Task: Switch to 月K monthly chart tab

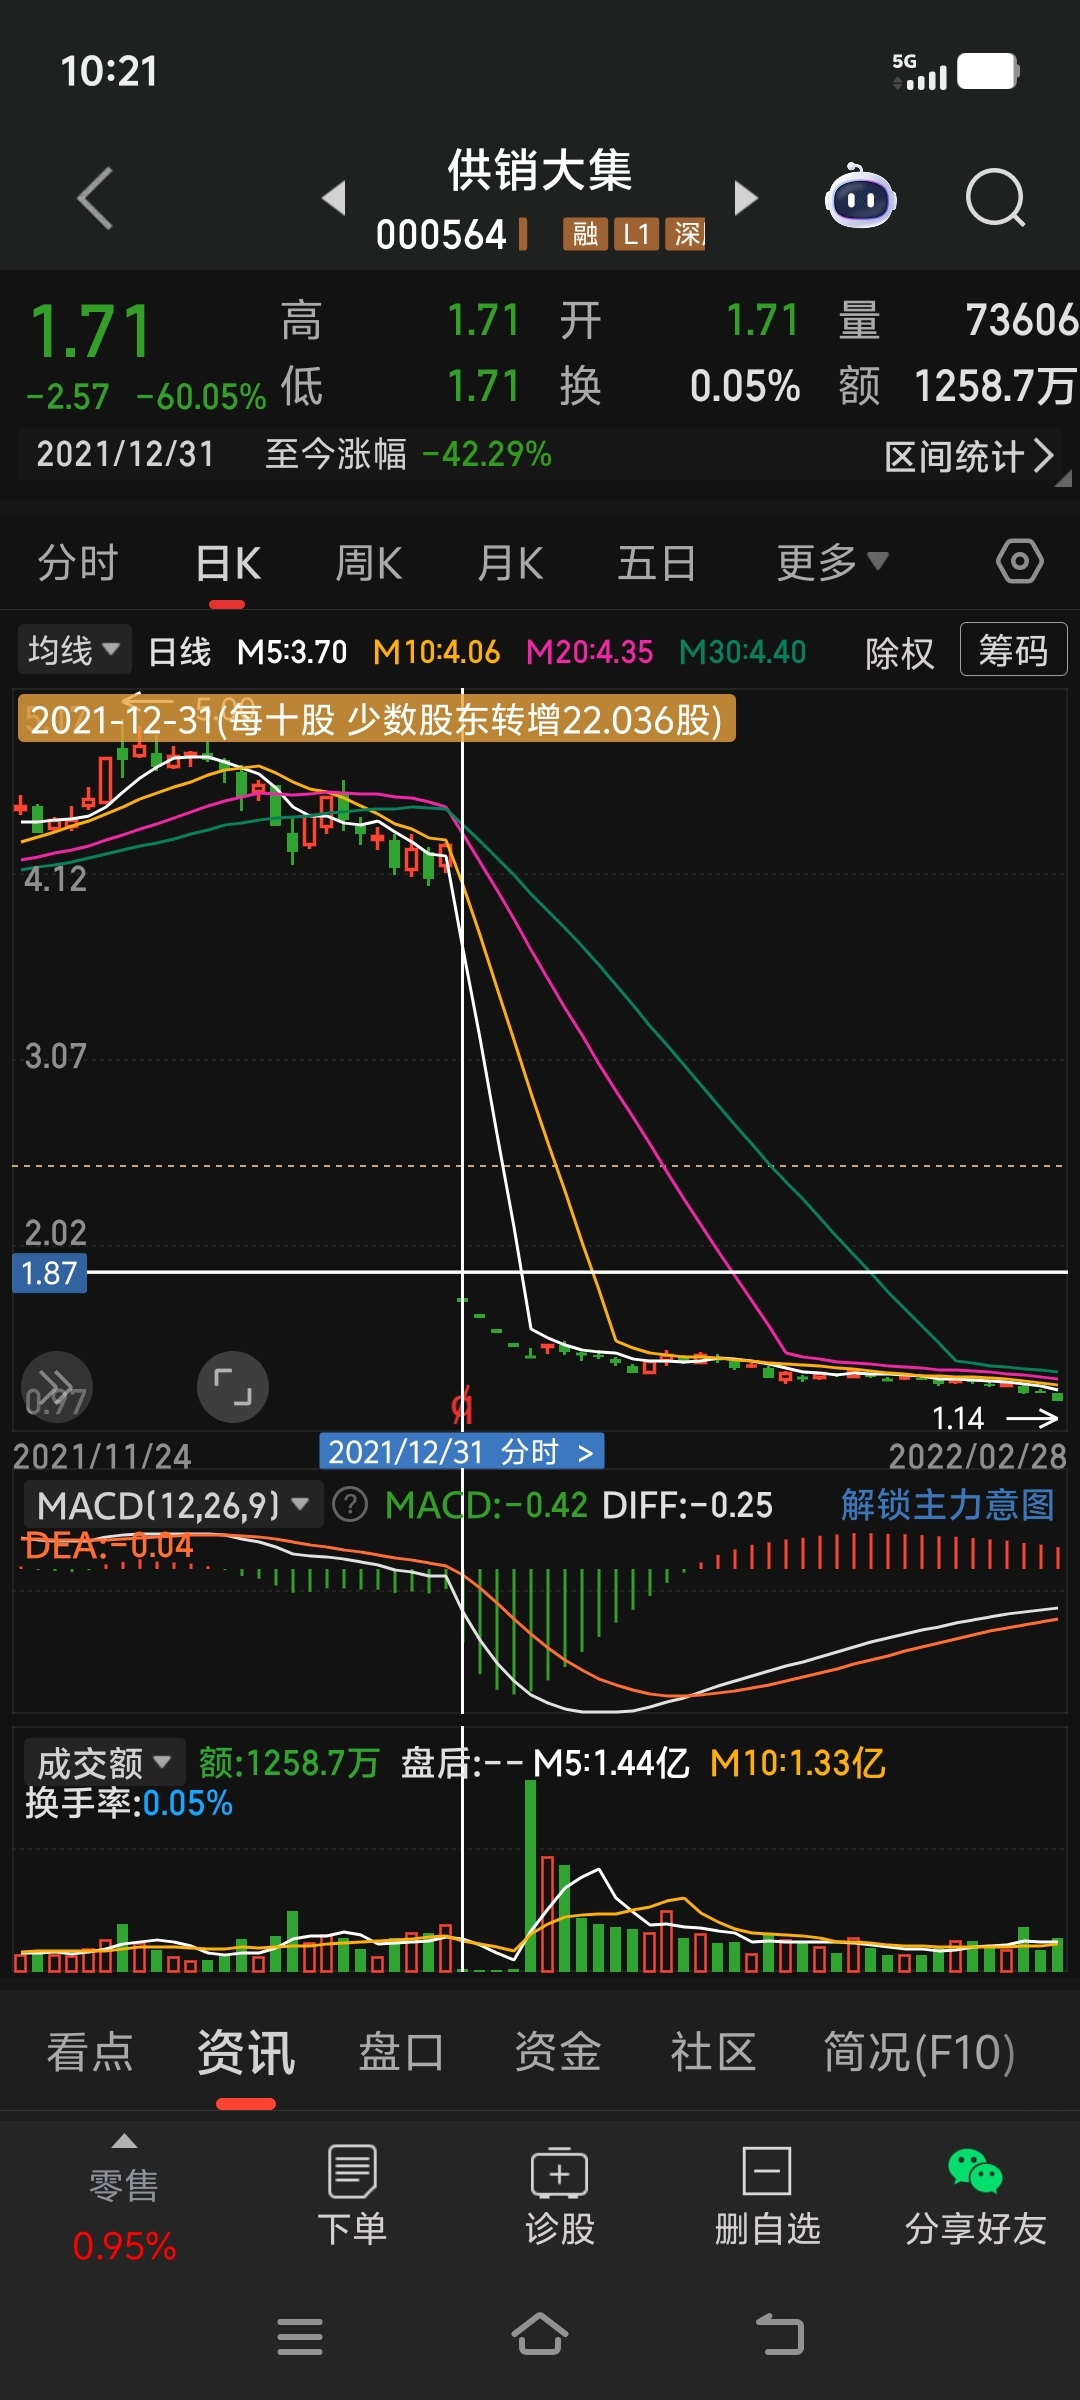Action: tap(510, 563)
